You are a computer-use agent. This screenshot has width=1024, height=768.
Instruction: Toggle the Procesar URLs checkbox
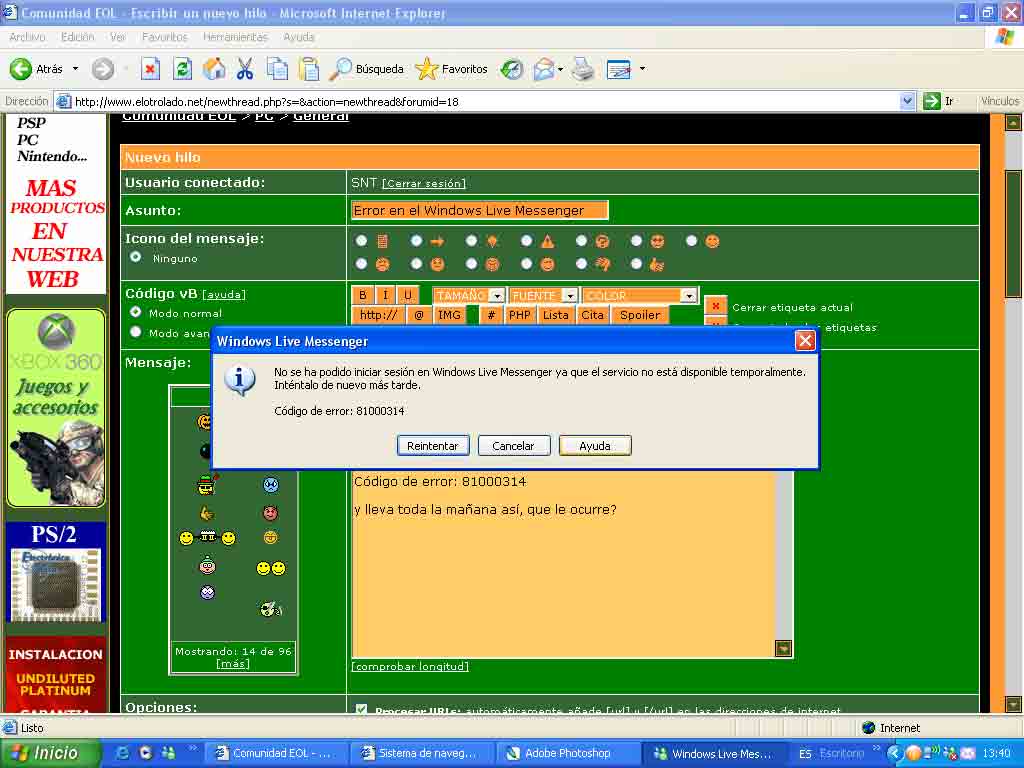point(361,709)
